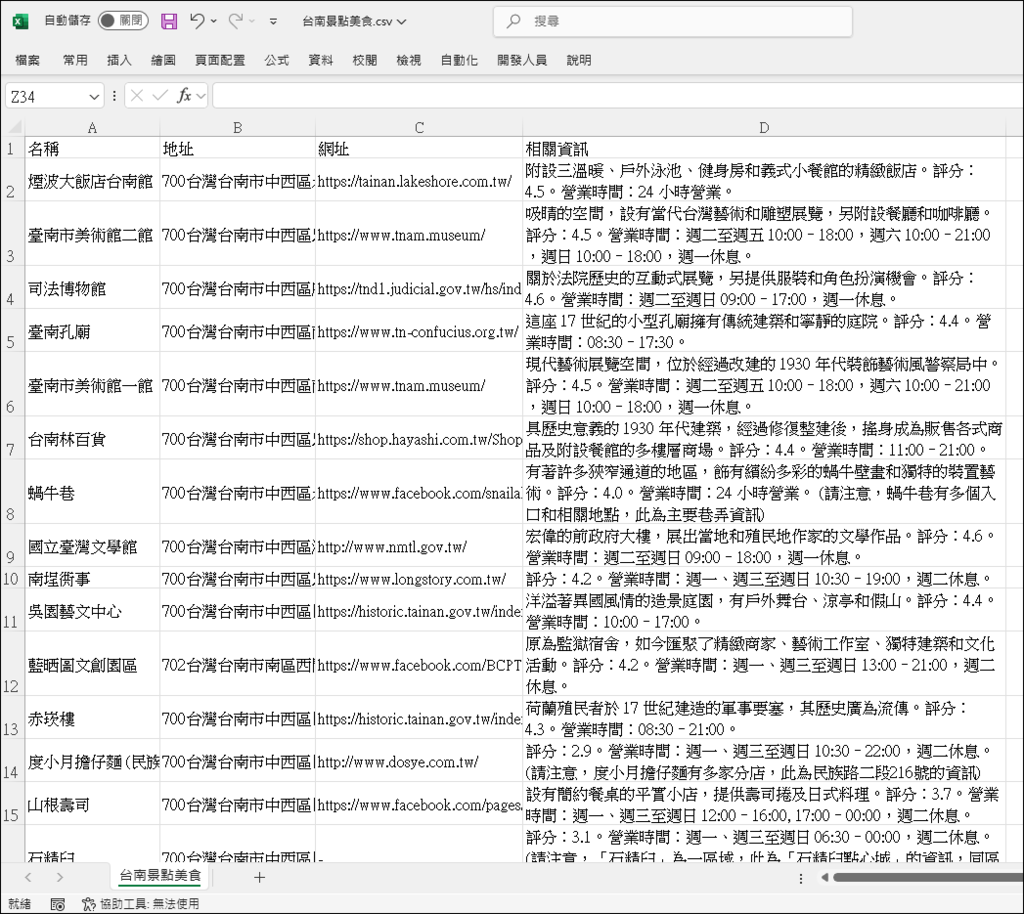Click the header cell 名稱
This screenshot has height=914, width=1024.
coord(92,148)
